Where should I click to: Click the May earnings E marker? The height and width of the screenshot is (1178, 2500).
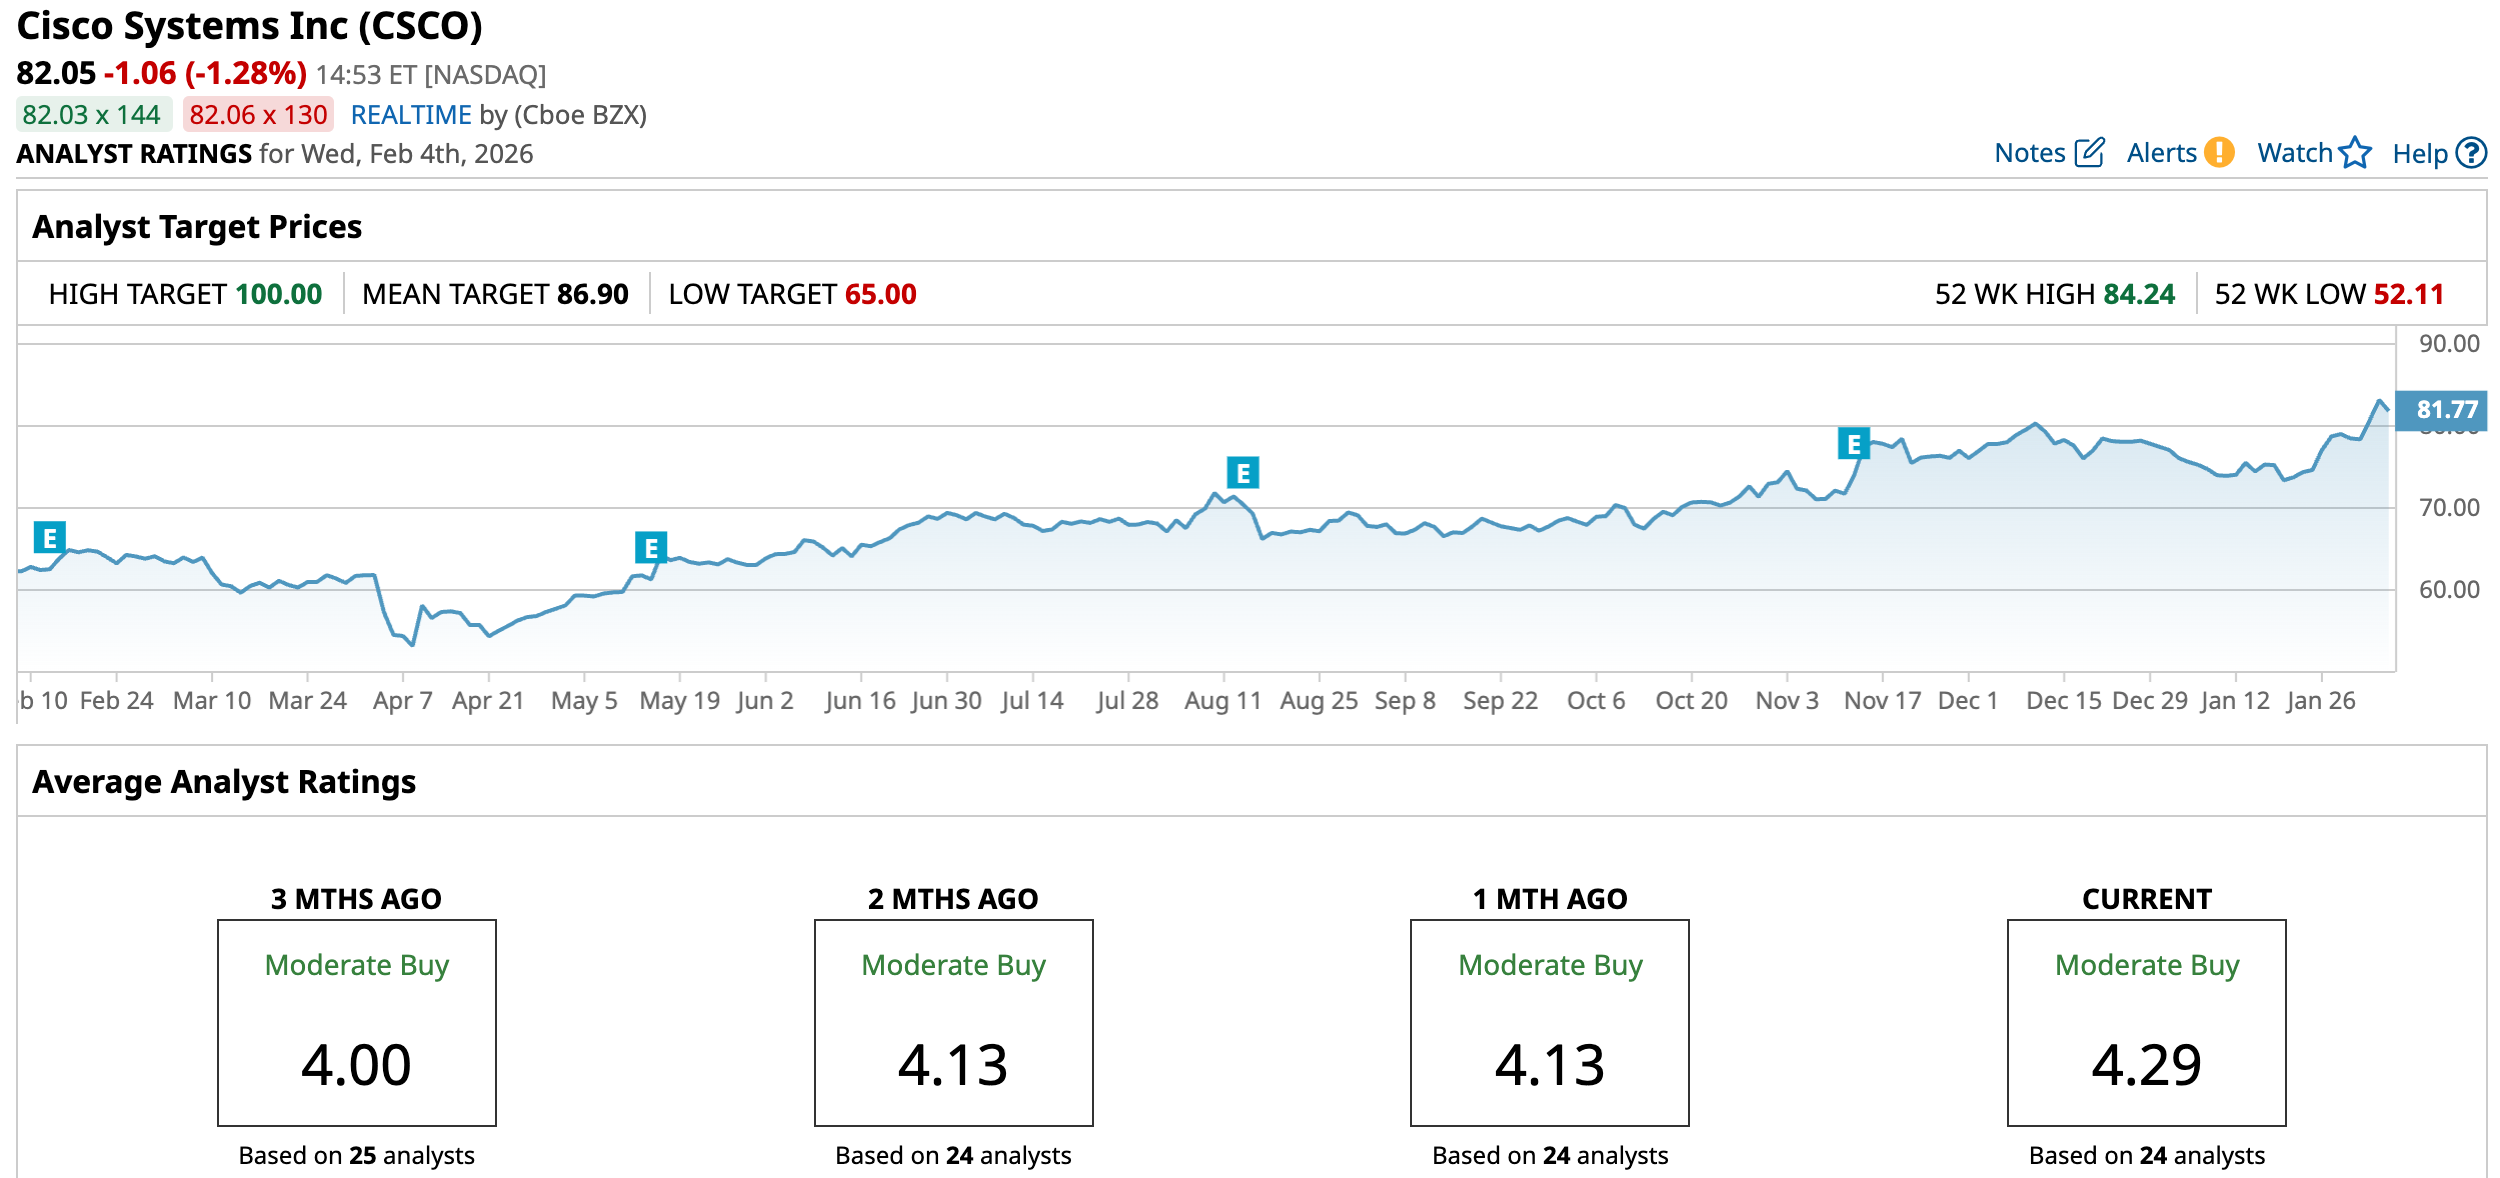(651, 548)
